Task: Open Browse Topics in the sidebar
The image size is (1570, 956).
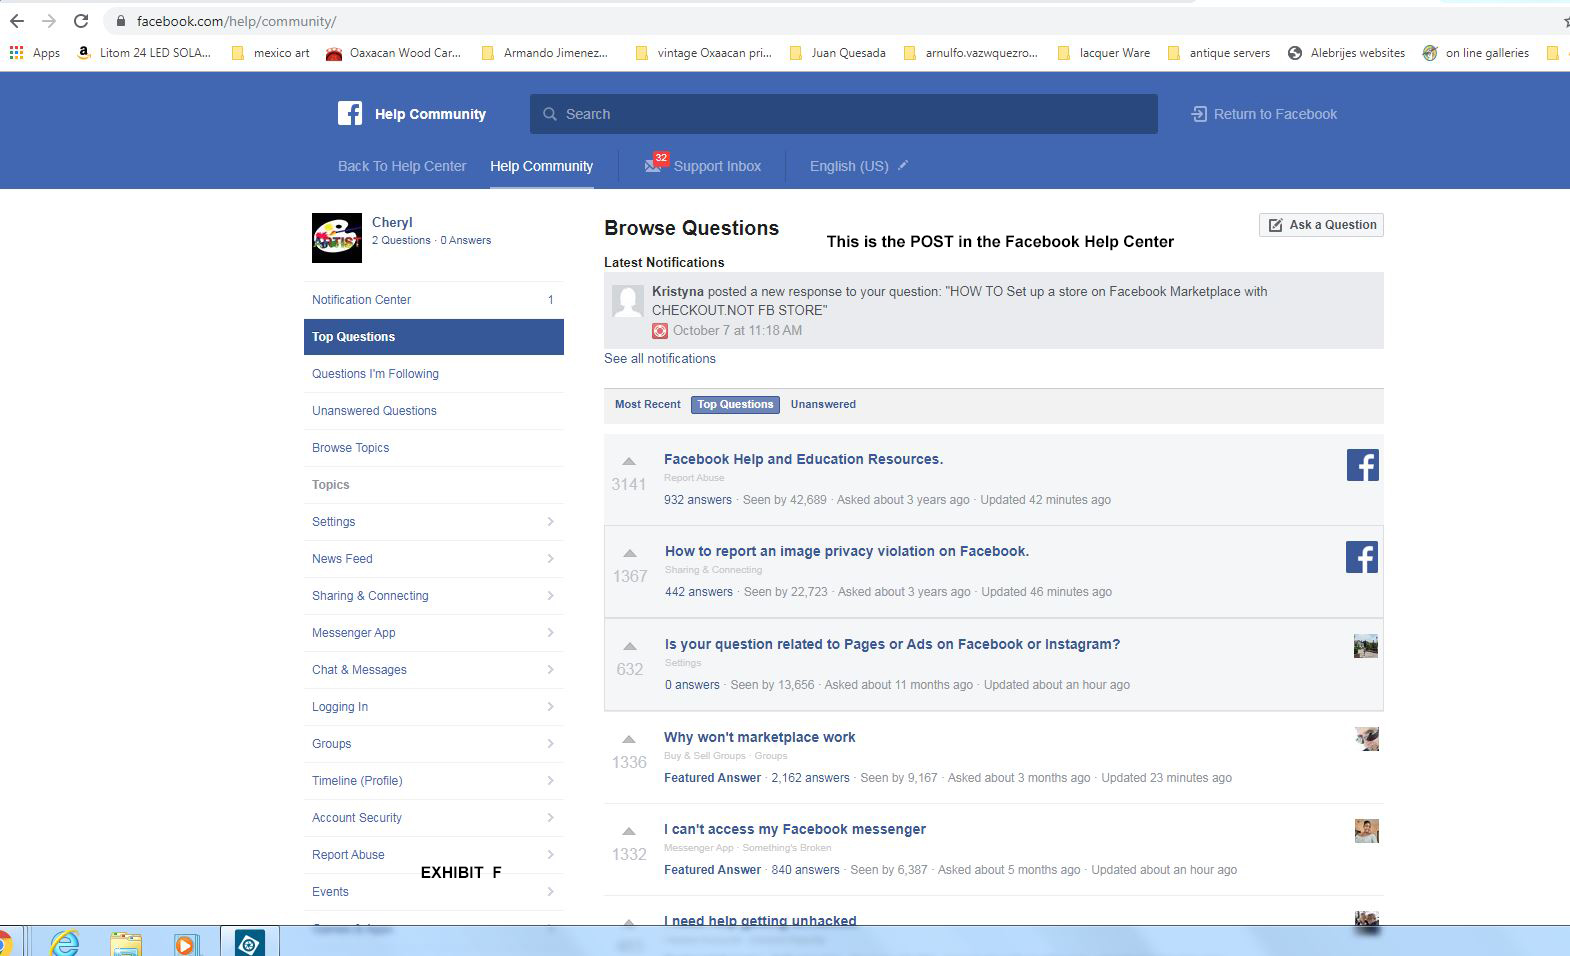Action: click(x=350, y=447)
